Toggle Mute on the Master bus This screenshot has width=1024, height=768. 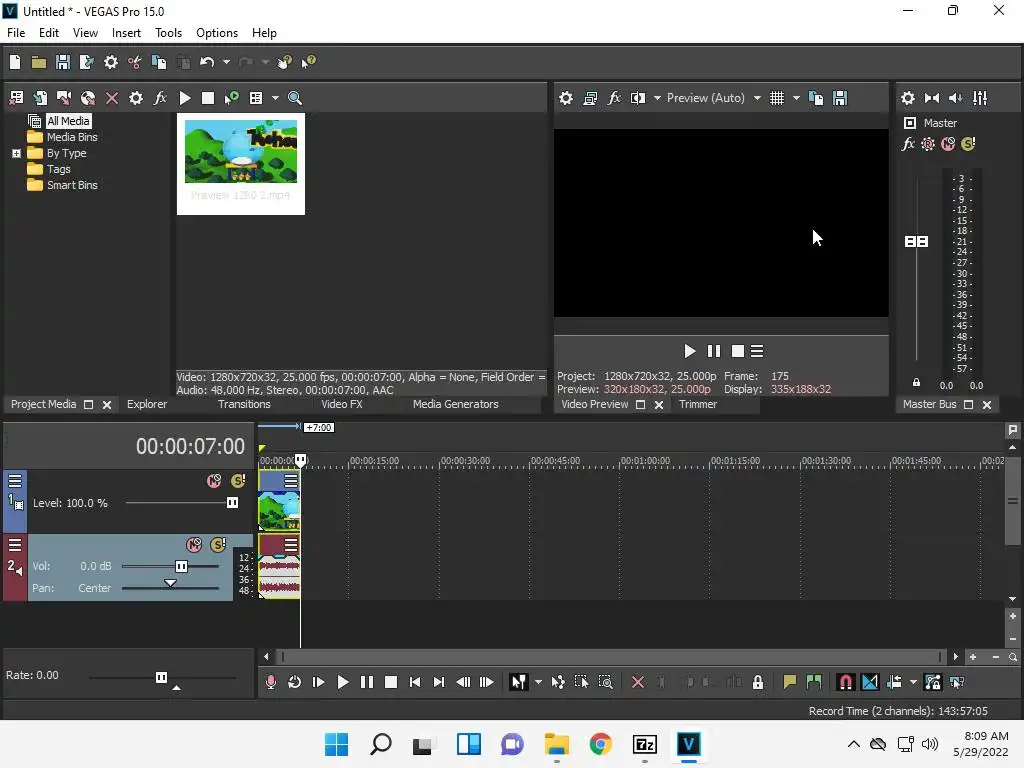point(948,144)
